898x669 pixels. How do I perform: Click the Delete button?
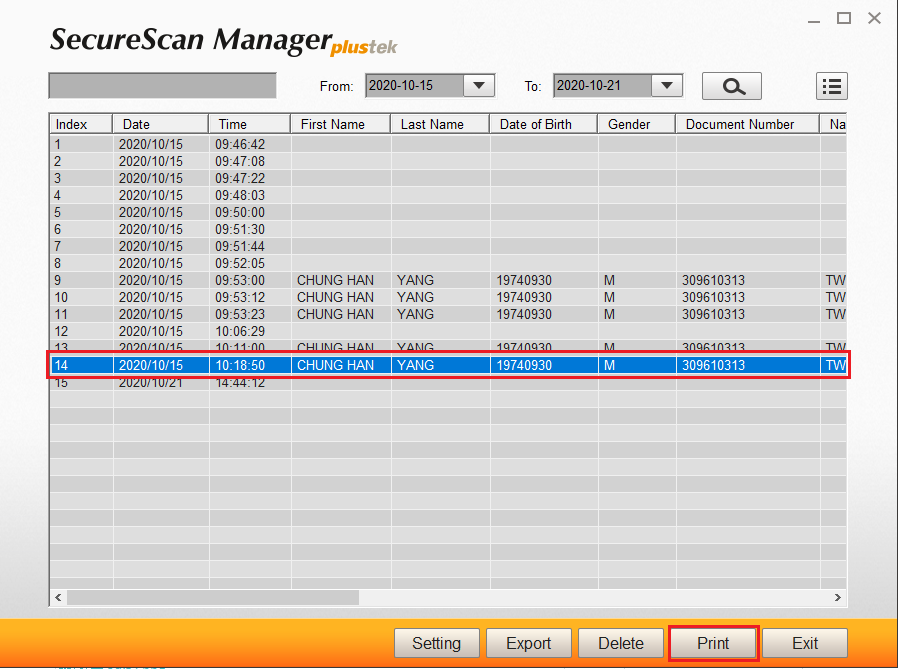coord(620,643)
